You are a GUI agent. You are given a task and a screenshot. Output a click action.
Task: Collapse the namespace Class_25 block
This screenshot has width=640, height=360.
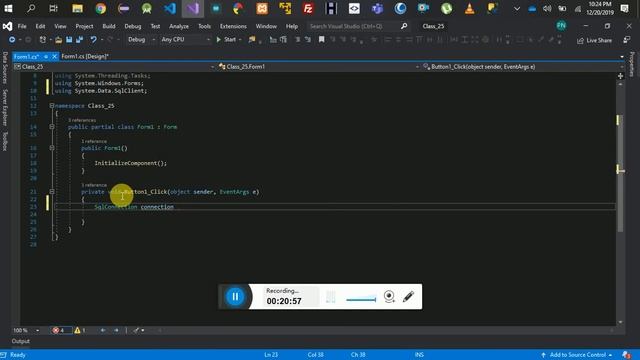(52, 106)
